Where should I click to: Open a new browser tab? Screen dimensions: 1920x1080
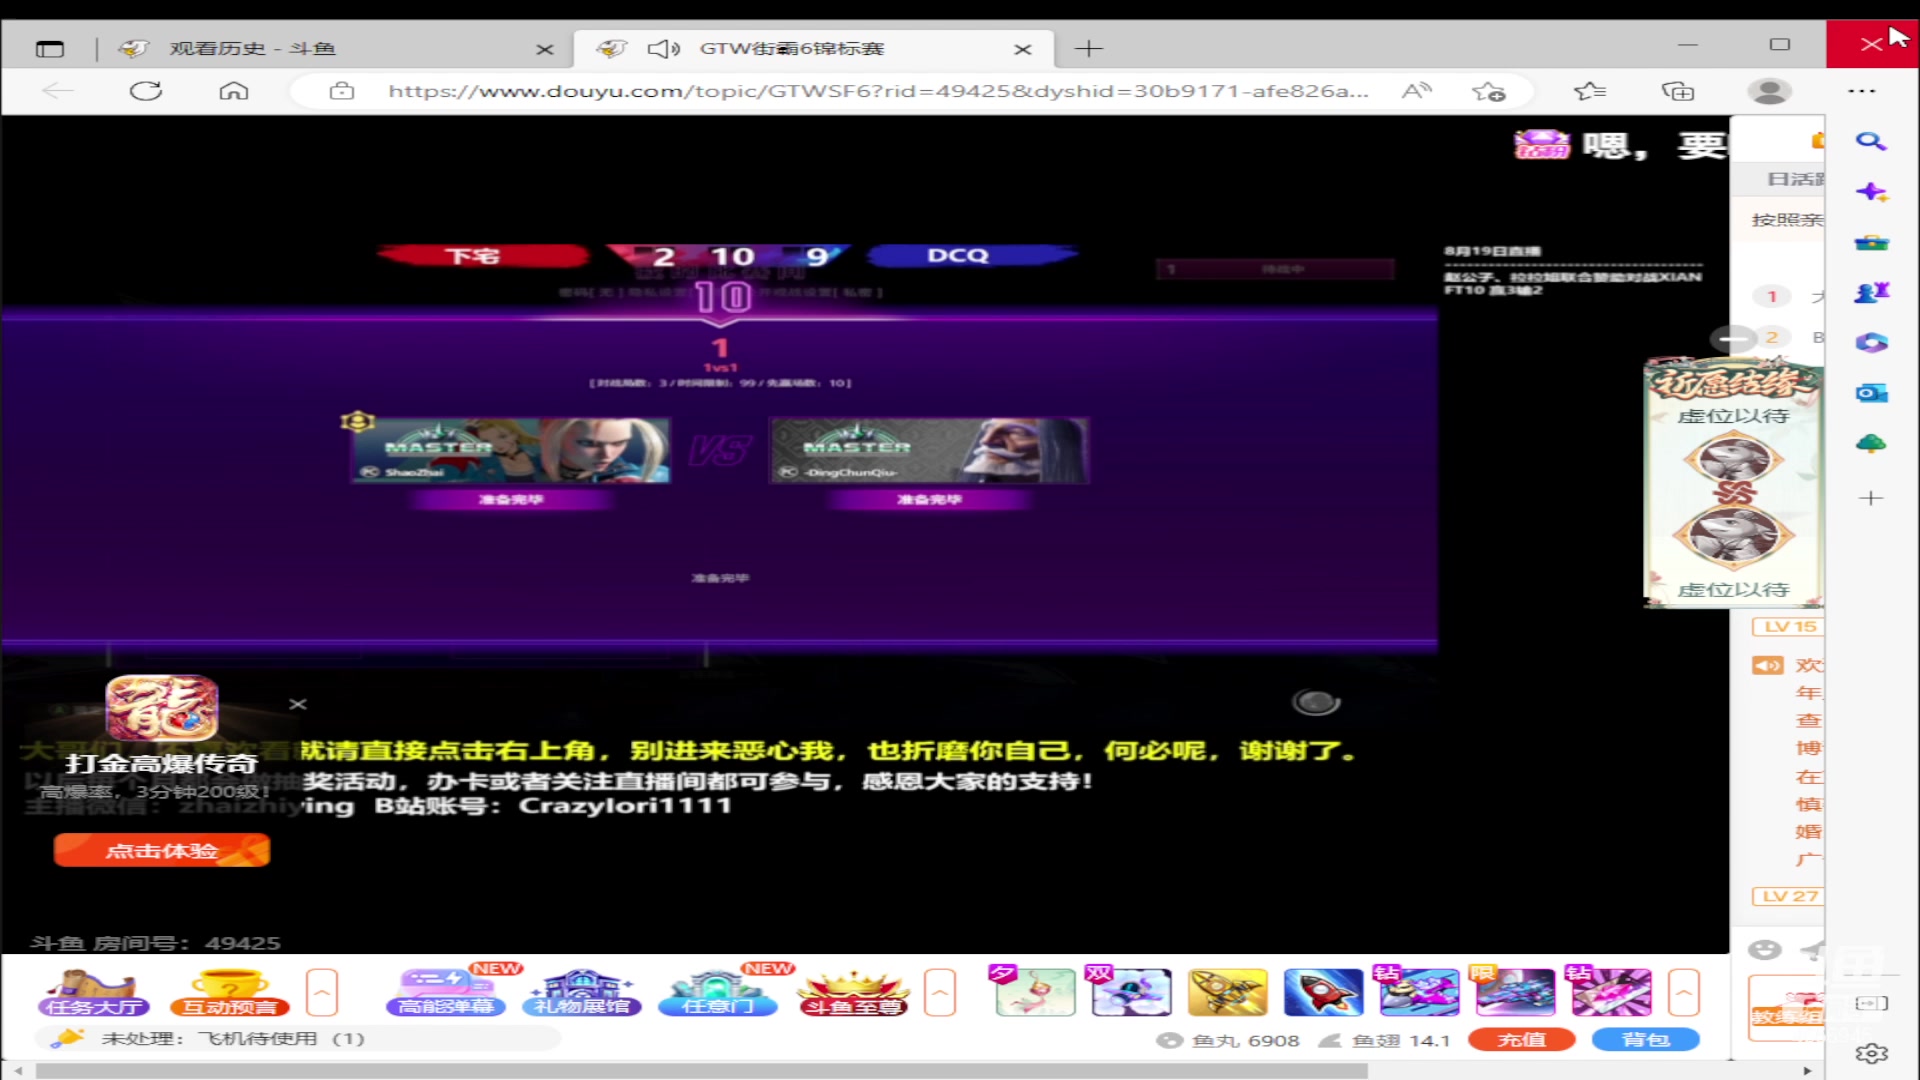click(x=1088, y=48)
